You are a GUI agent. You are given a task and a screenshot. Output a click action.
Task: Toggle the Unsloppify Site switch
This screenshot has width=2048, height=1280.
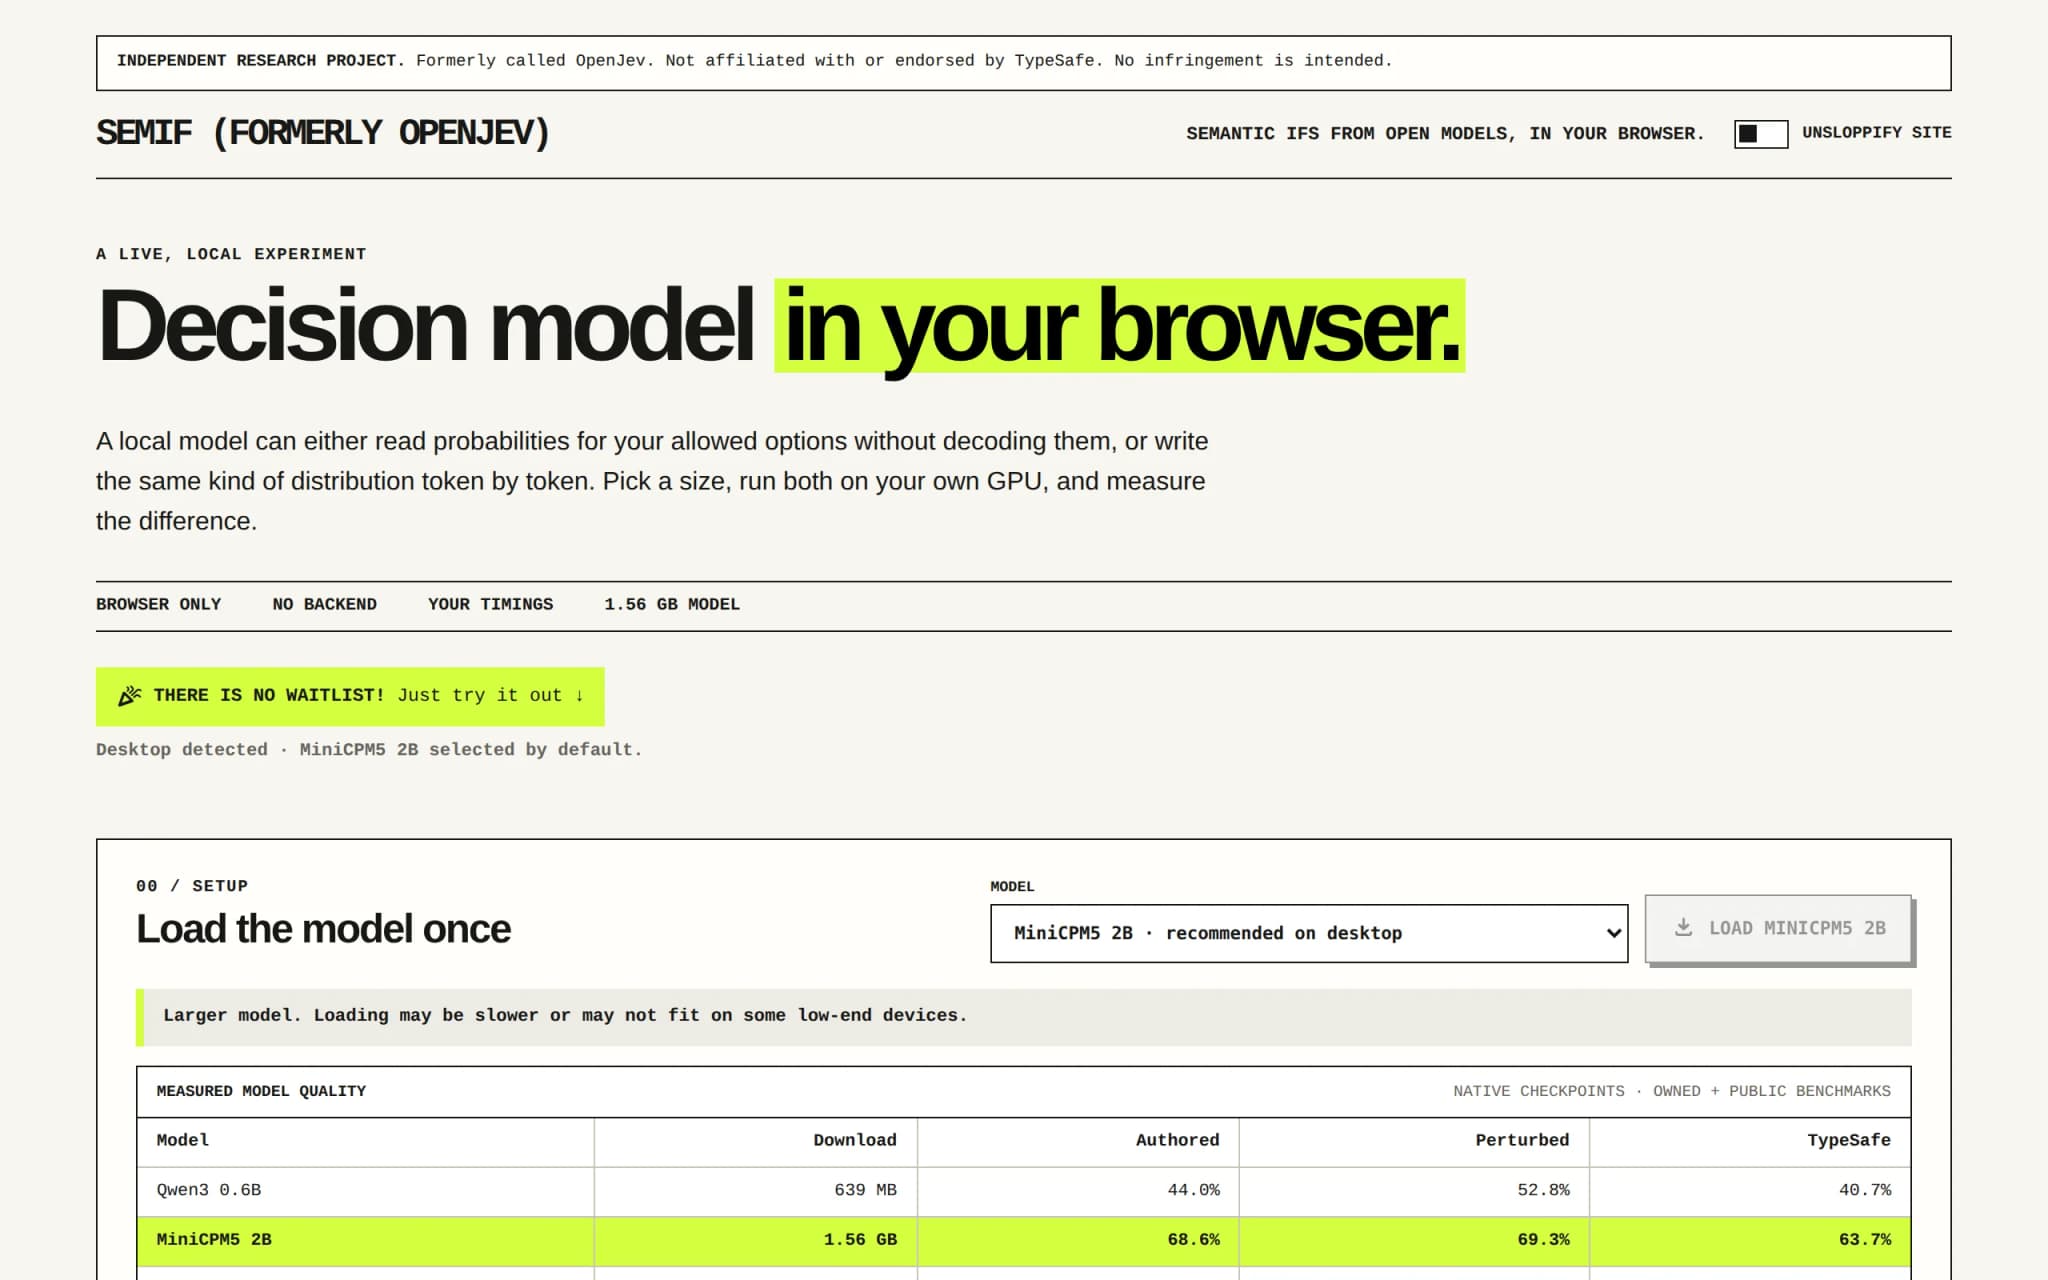tap(1761, 133)
